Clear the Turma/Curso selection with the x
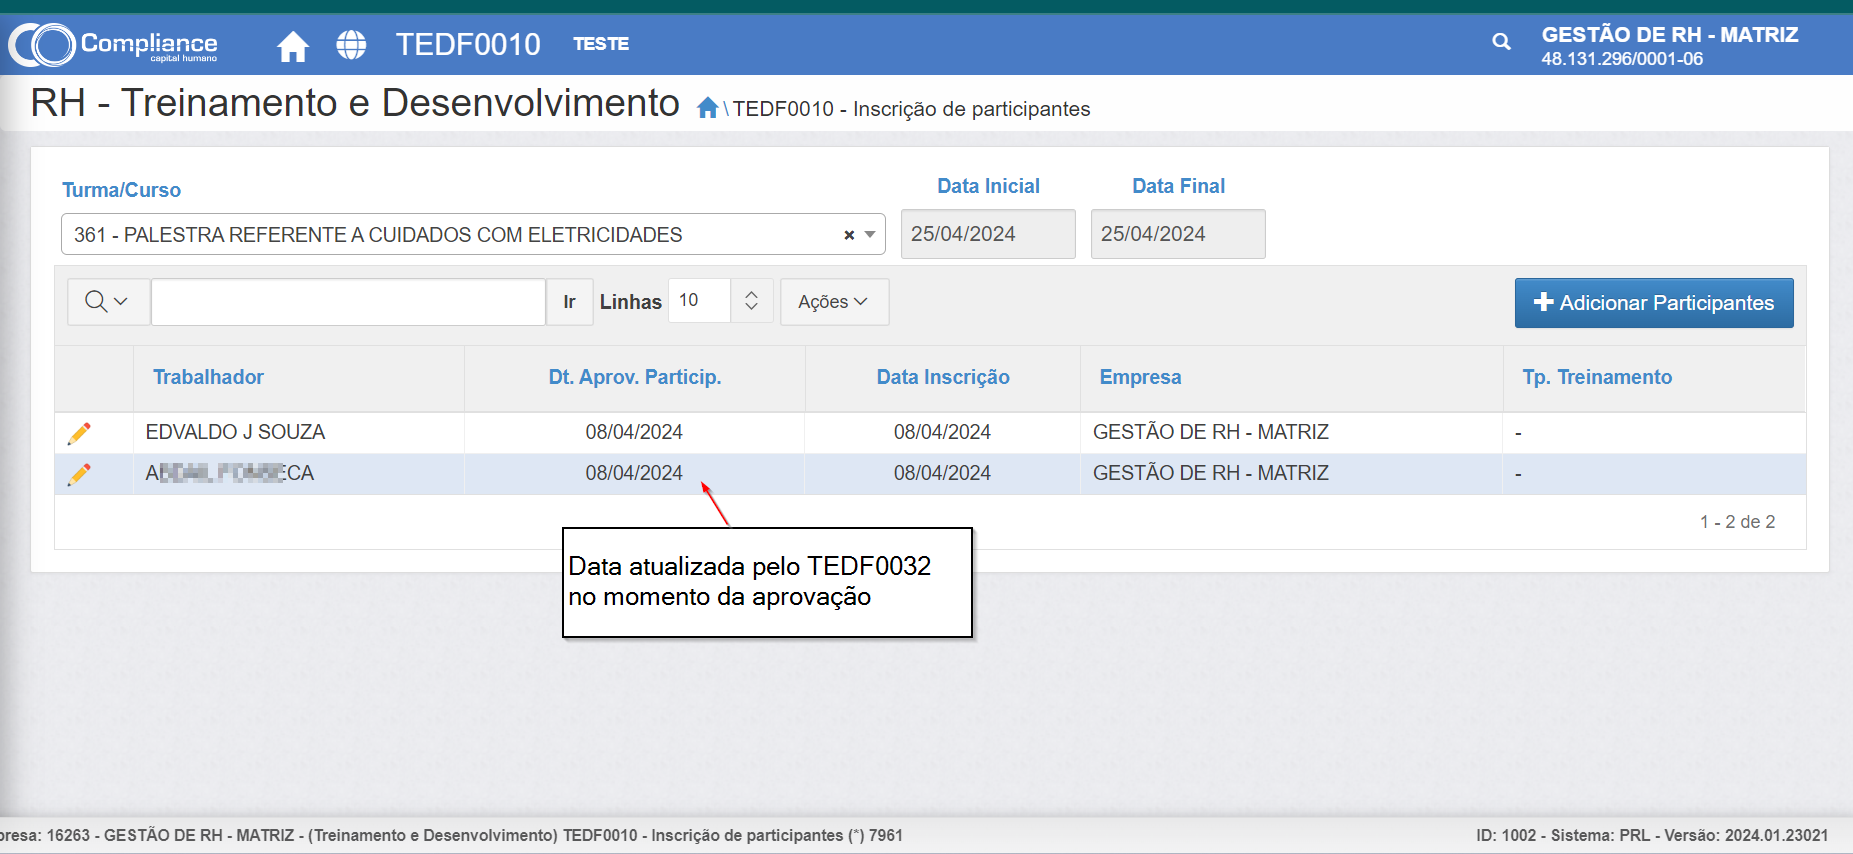The image size is (1853, 854). (849, 235)
